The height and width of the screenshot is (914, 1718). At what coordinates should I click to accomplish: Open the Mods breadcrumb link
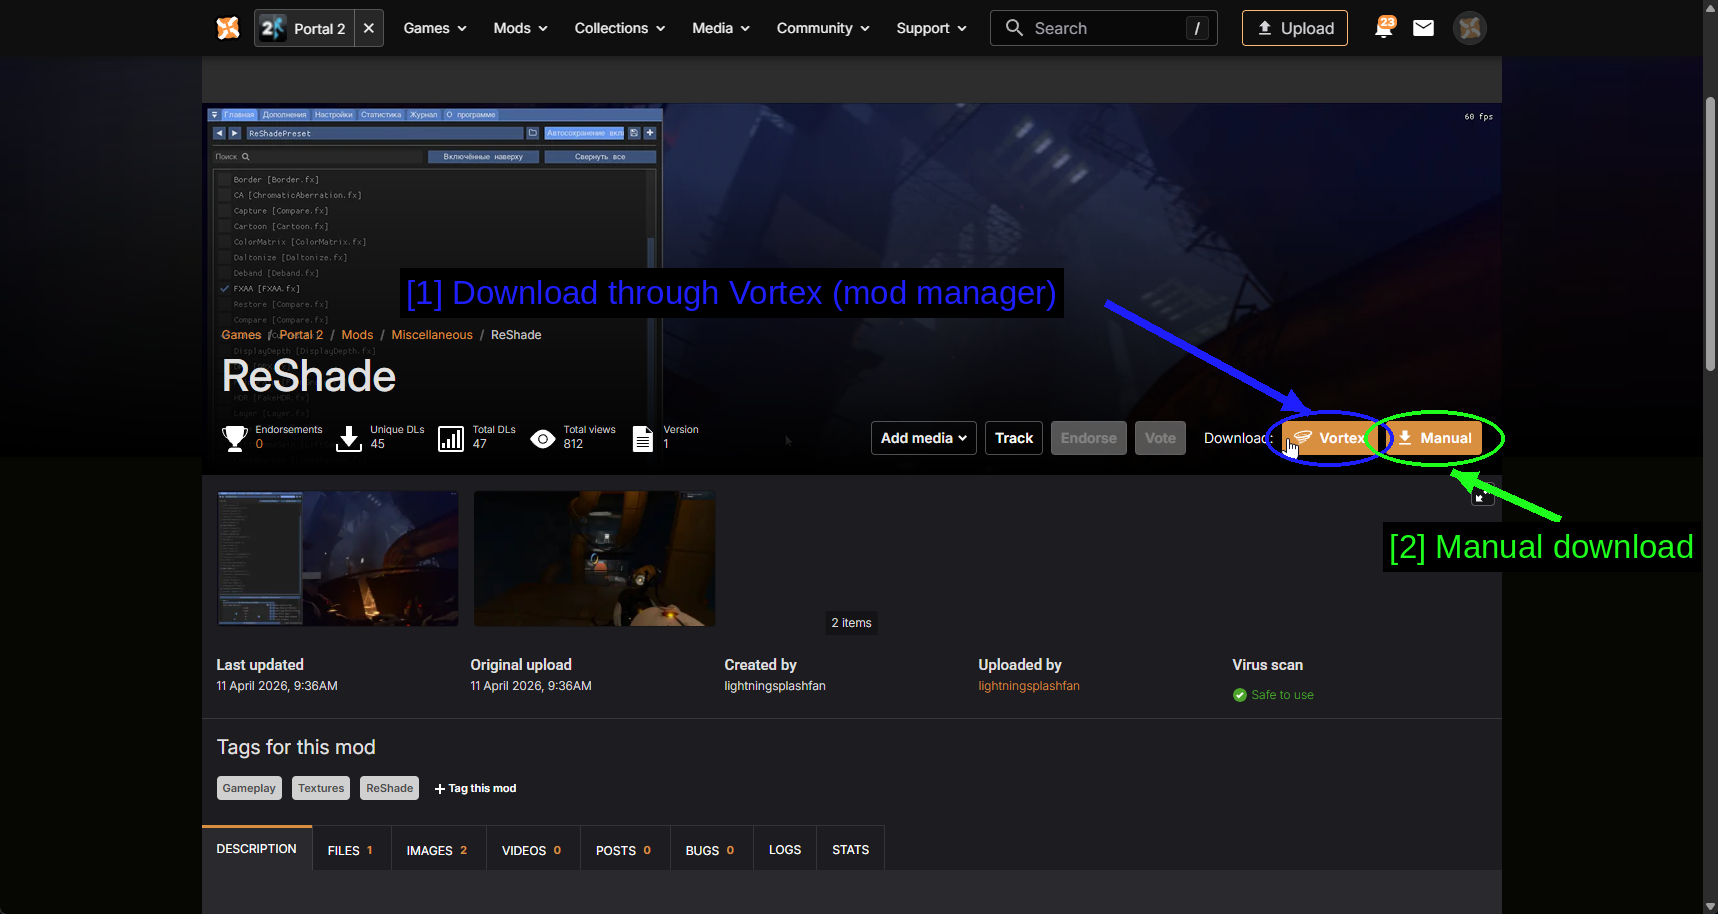pyautogui.click(x=357, y=335)
